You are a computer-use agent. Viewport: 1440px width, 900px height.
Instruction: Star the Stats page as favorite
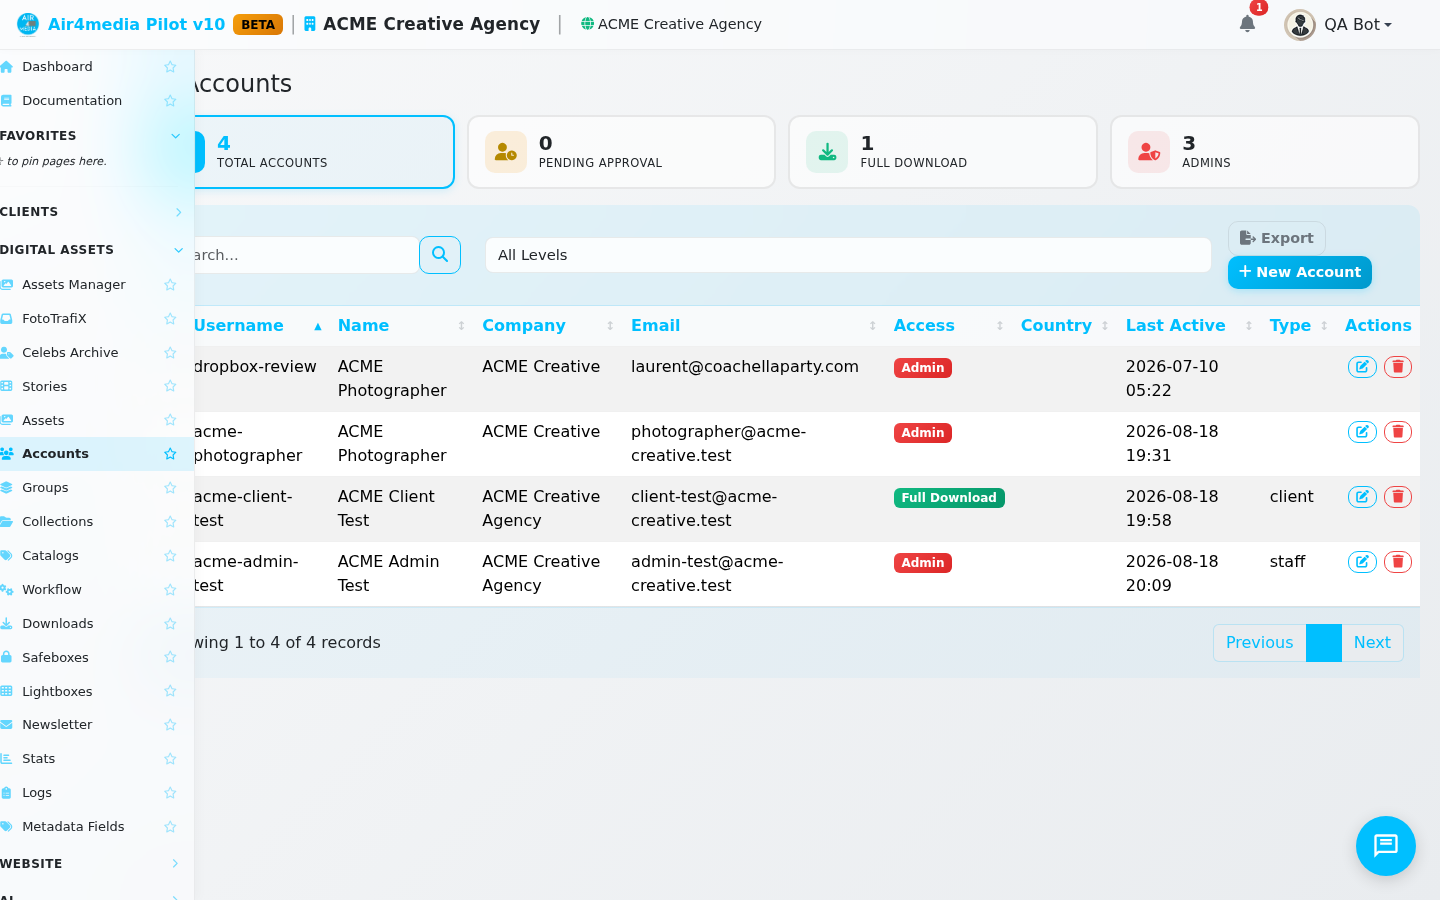click(x=170, y=759)
